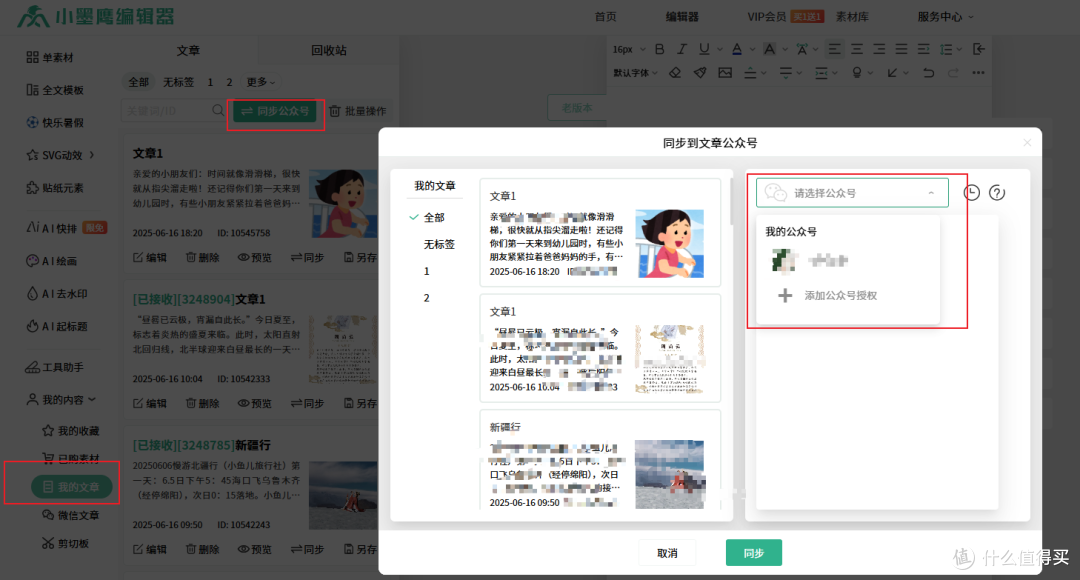Switch to the 回收站 tab

pos(329,50)
